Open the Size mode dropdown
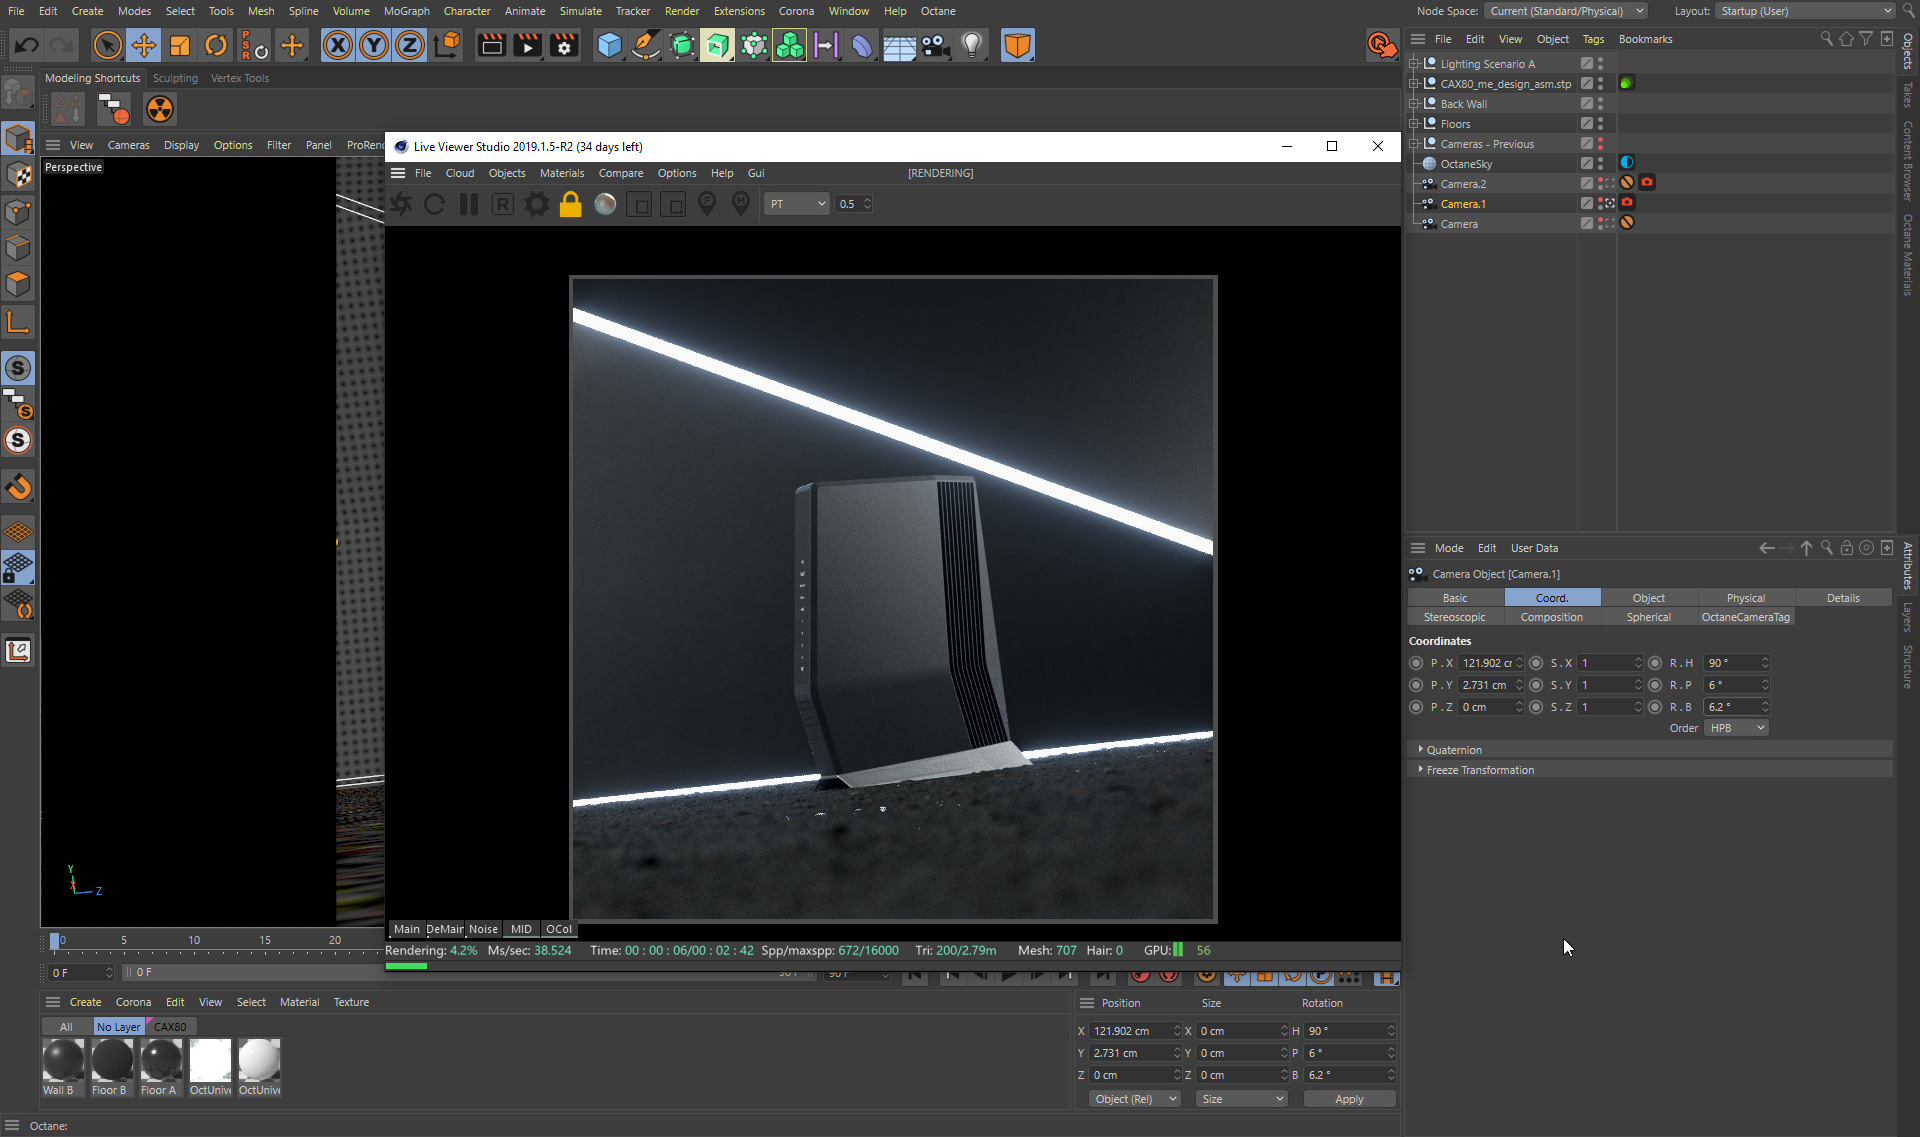 click(x=1242, y=1099)
